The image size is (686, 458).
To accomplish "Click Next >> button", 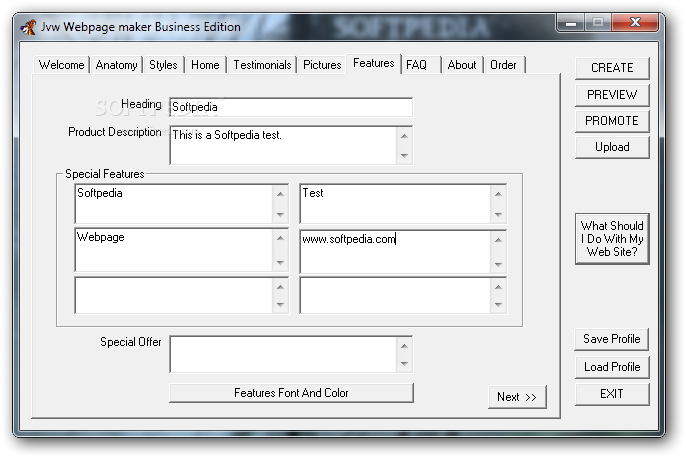I will point(517,397).
